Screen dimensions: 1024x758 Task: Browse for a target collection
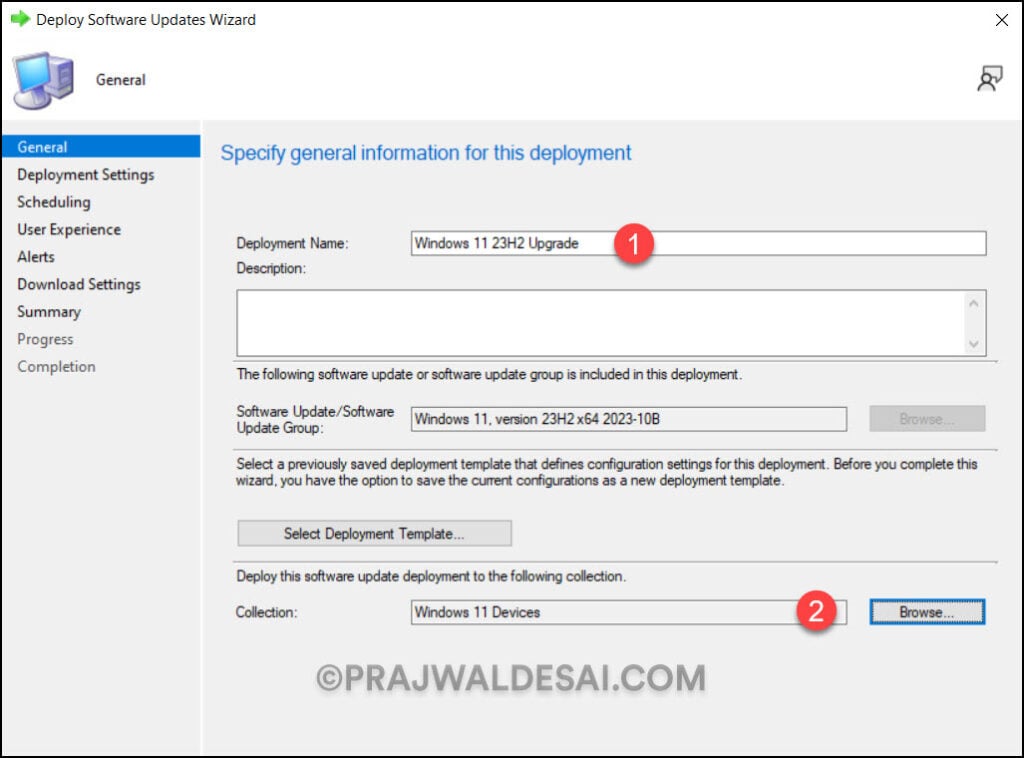click(927, 612)
